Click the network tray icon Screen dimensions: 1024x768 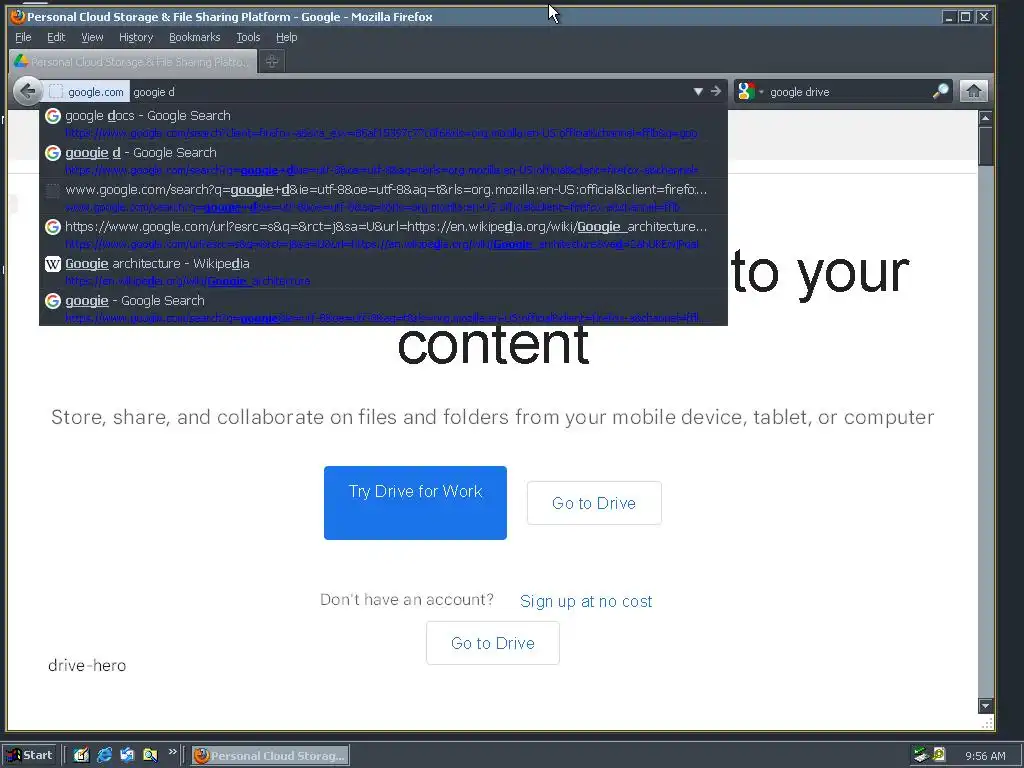tap(921, 755)
